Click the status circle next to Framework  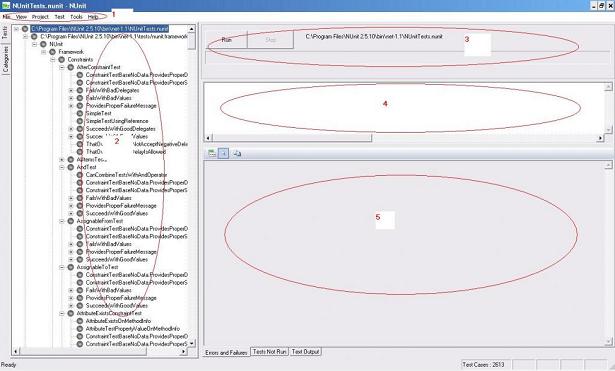point(53,52)
